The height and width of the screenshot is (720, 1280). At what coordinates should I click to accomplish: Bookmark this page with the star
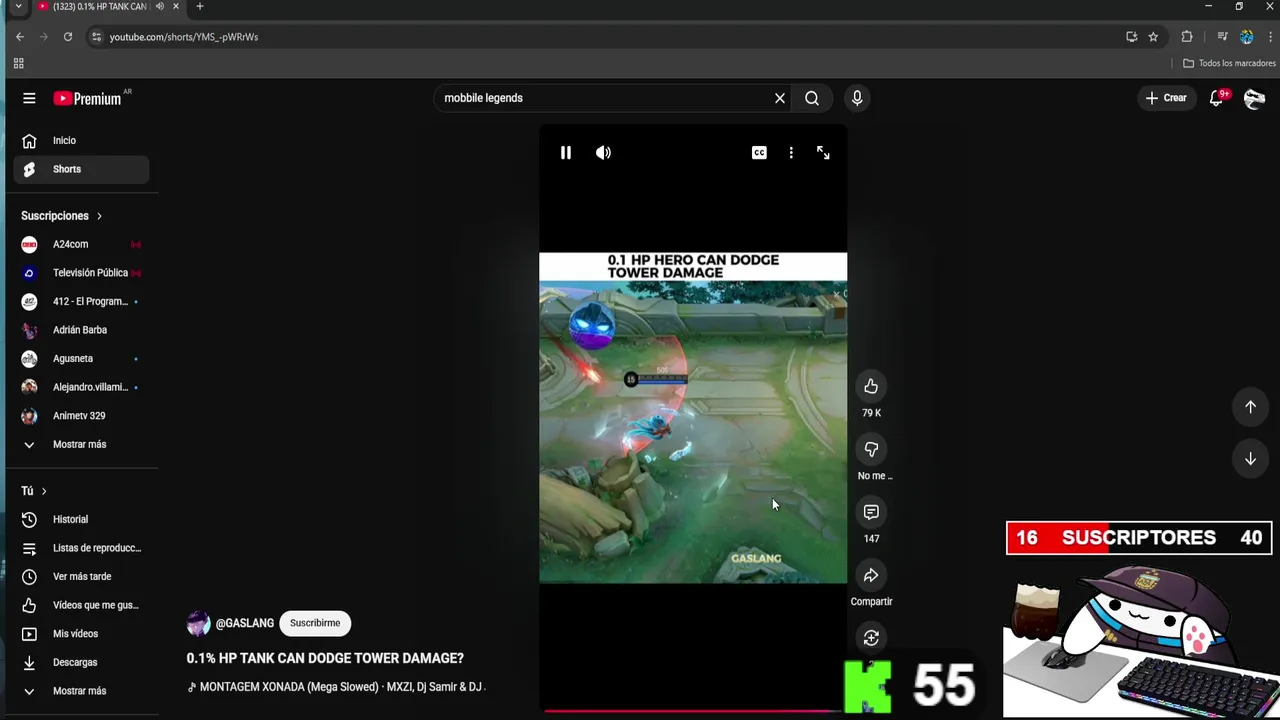(x=1153, y=37)
